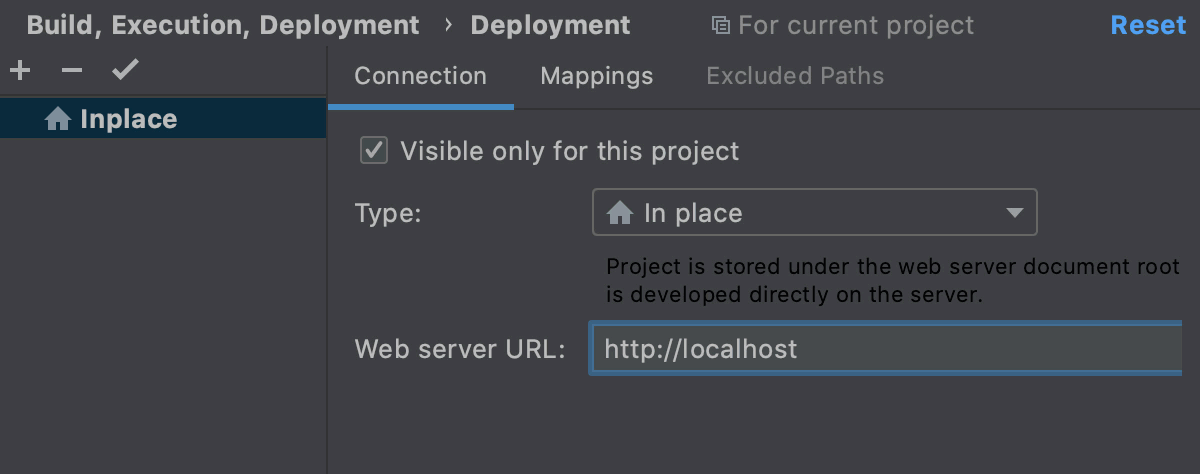Mark server as default with checkmark icon

[x=125, y=71]
